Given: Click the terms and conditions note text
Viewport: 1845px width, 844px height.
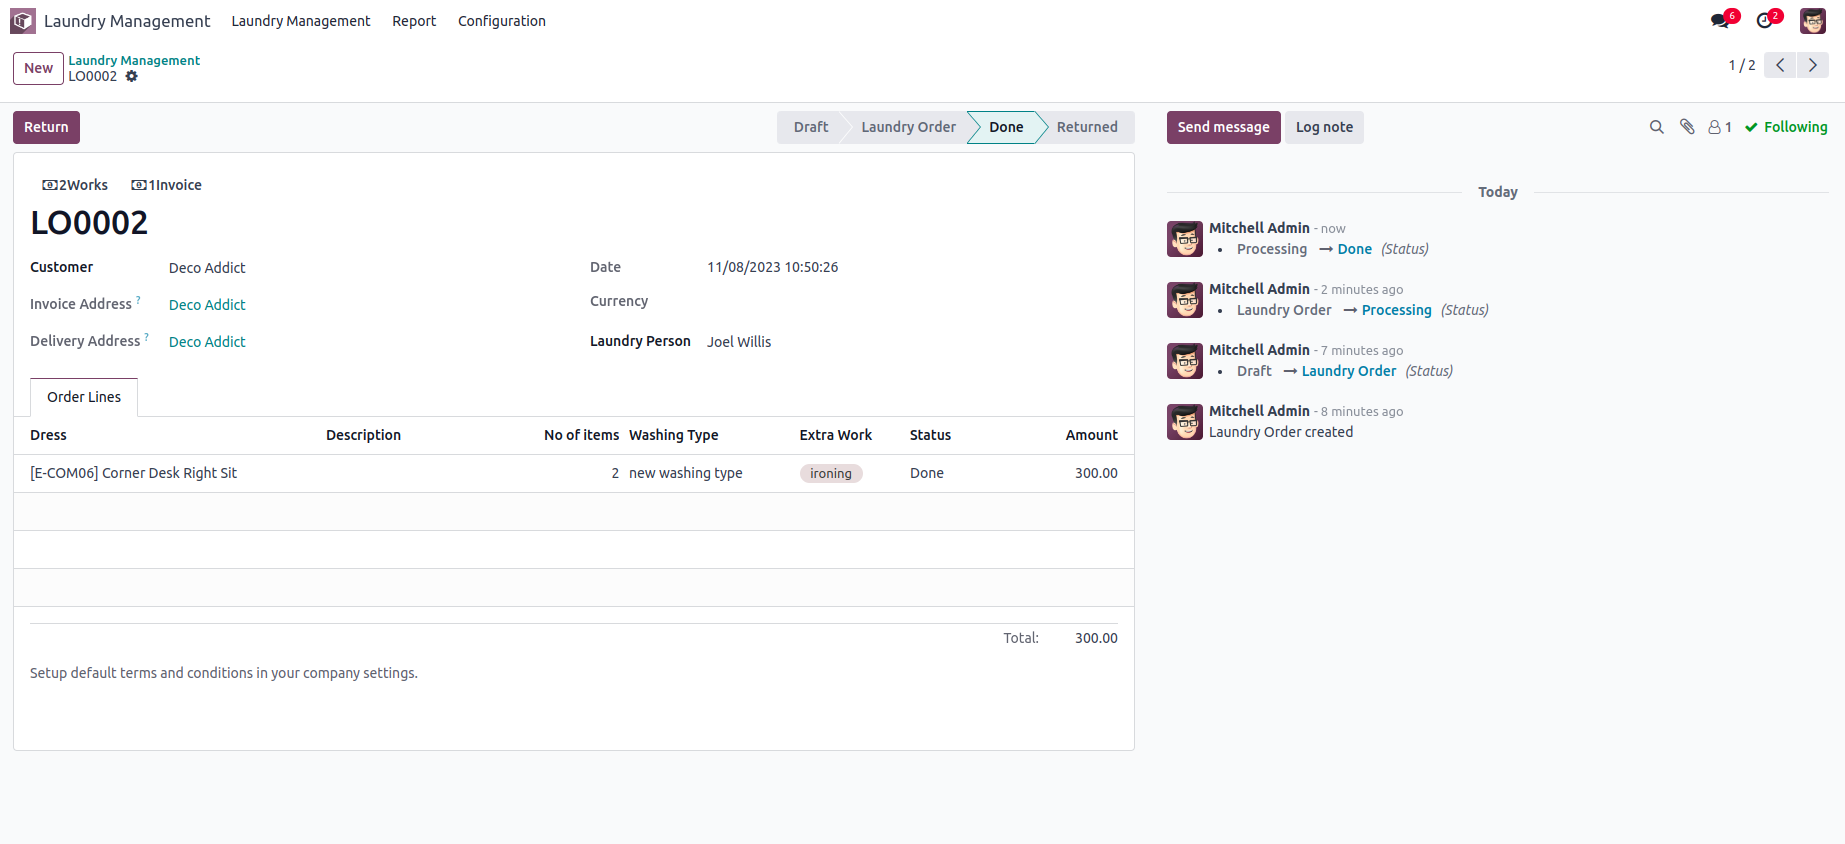Looking at the screenshot, I should 224,673.
